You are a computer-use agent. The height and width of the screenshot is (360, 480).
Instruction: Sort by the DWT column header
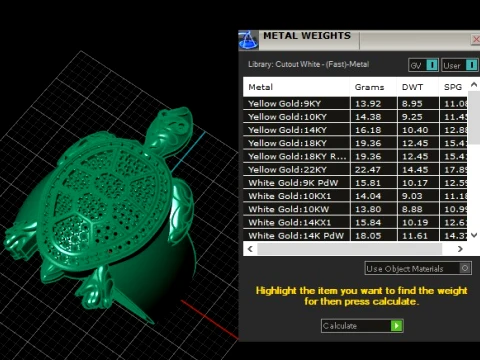pyautogui.click(x=418, y=87)
